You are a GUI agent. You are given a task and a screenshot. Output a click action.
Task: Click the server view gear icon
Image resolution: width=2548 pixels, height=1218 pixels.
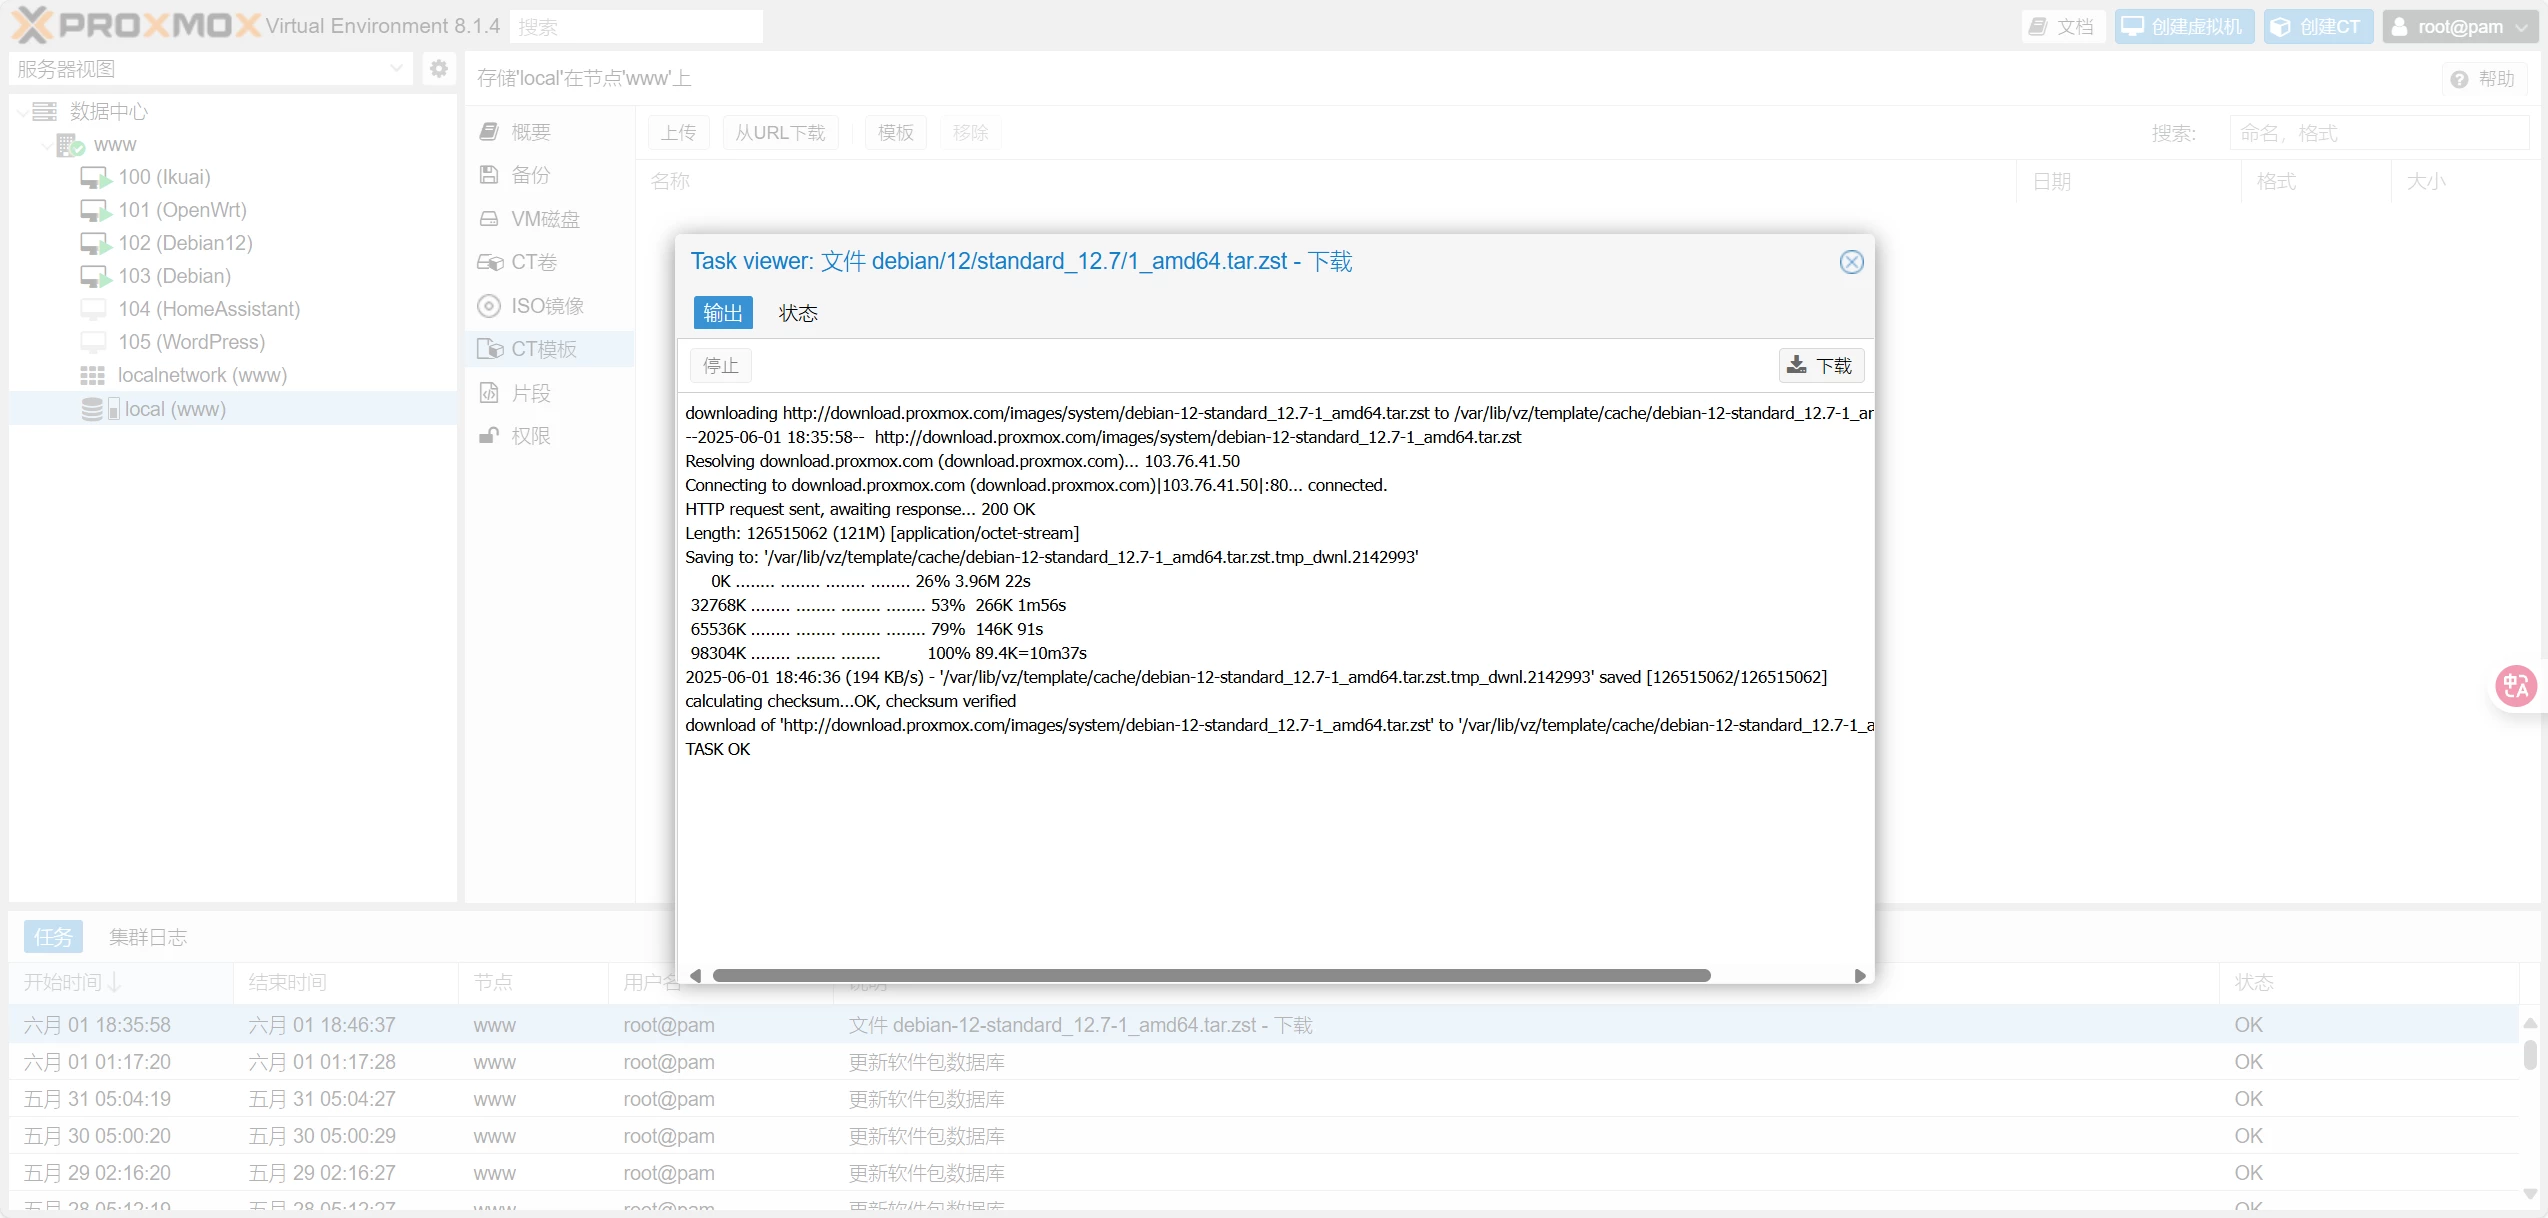coord(438,69)
